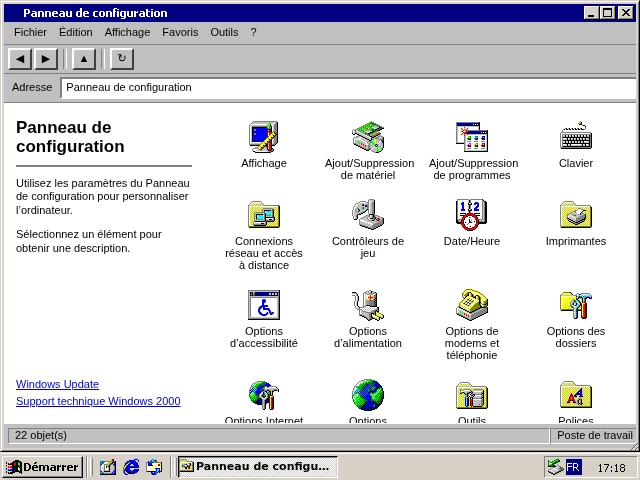Image resolution: width=640 pixels, height=480 pixels.
Task: Open the ? help menu
Action: [253, 32]
